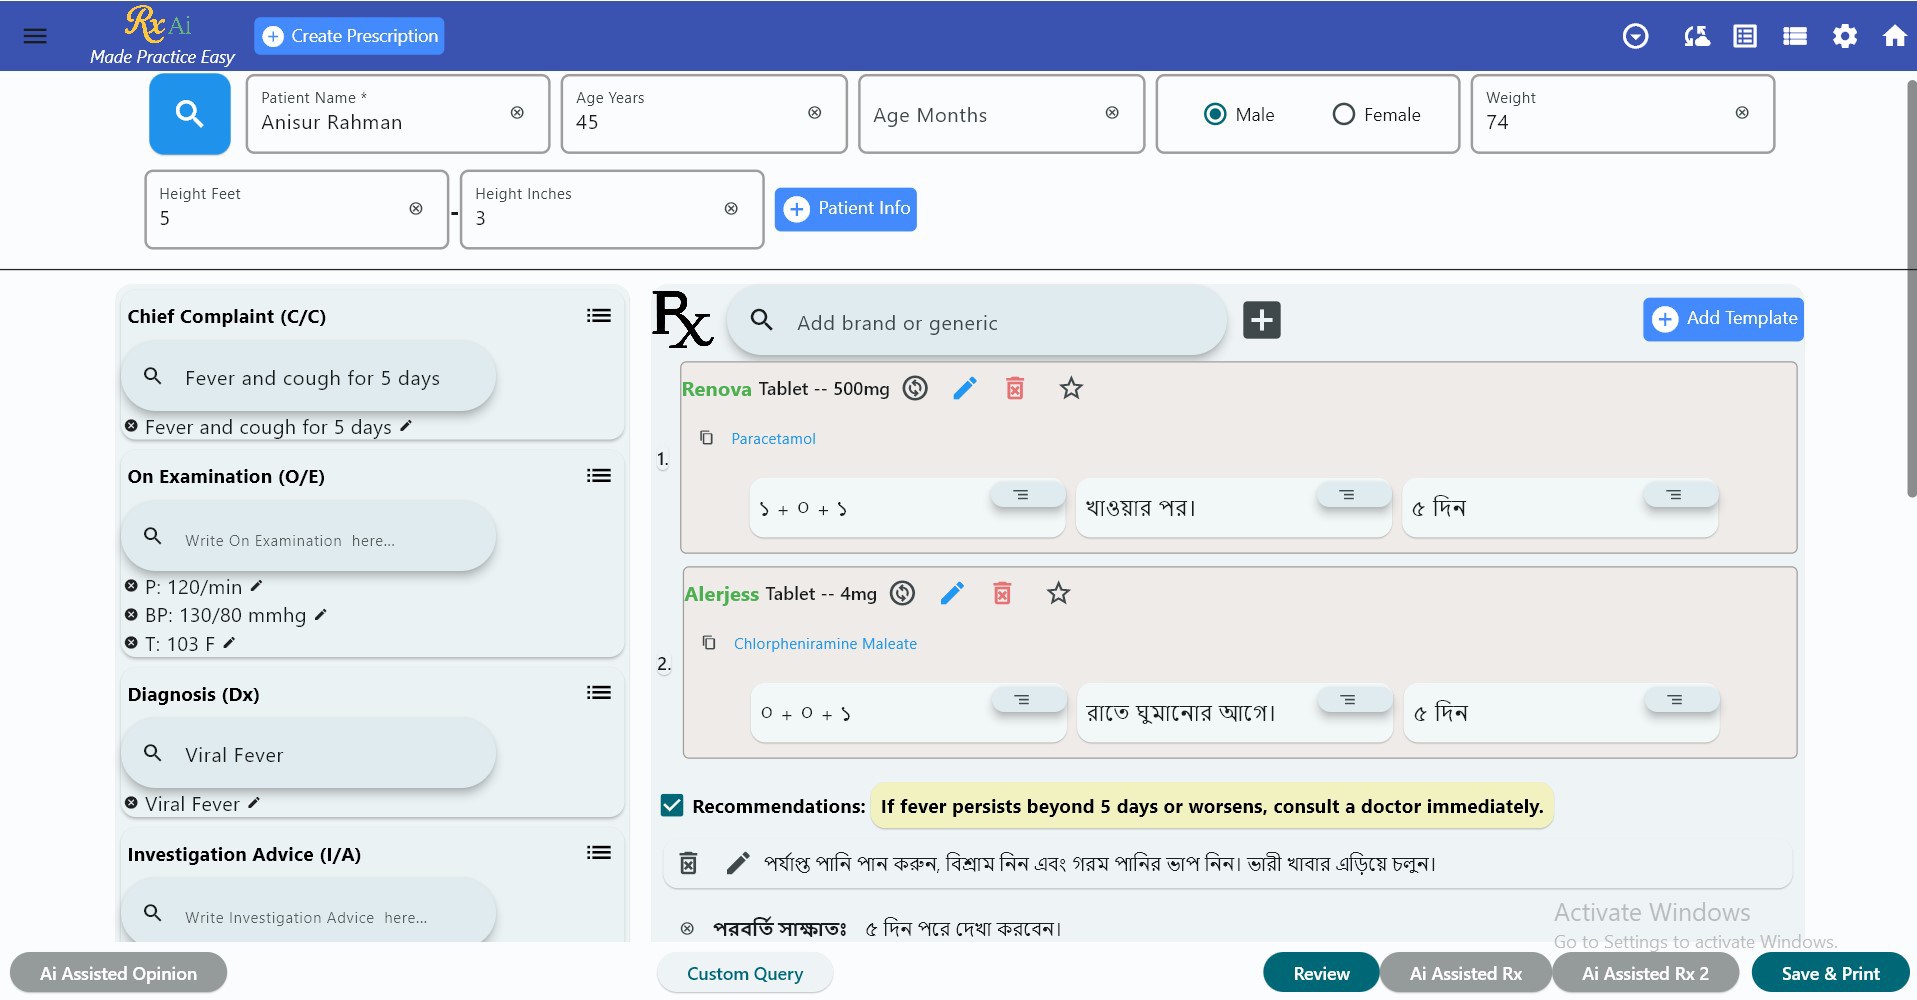Choose Female as patient gender
The width and height of the screenshot is (1917, 1000).
tap(1343, 114)
